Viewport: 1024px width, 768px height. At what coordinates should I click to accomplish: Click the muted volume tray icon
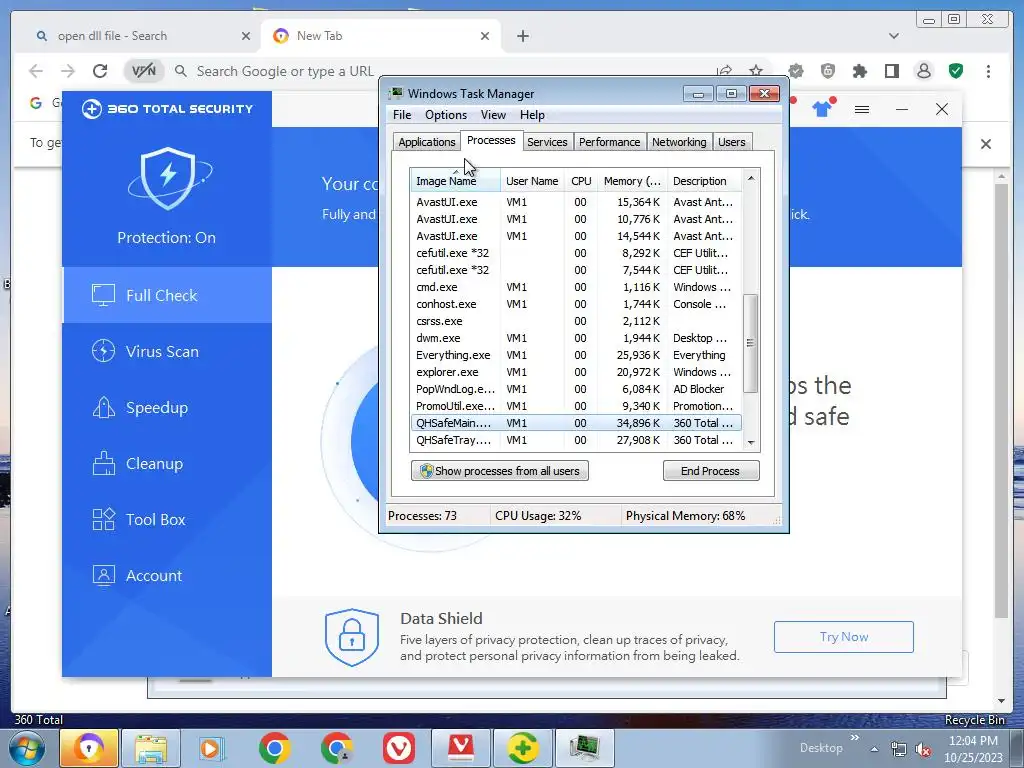(x=923, y=749)
